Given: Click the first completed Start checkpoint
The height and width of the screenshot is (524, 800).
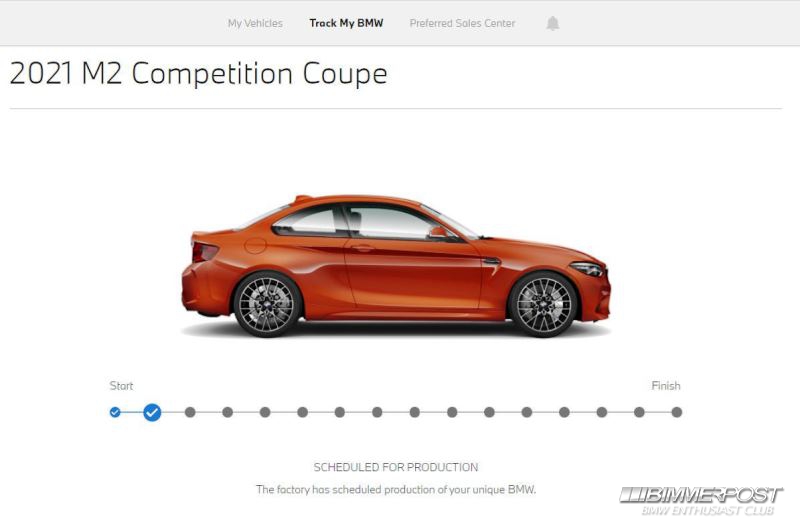Looking at the screenshot, I should 115,412.
